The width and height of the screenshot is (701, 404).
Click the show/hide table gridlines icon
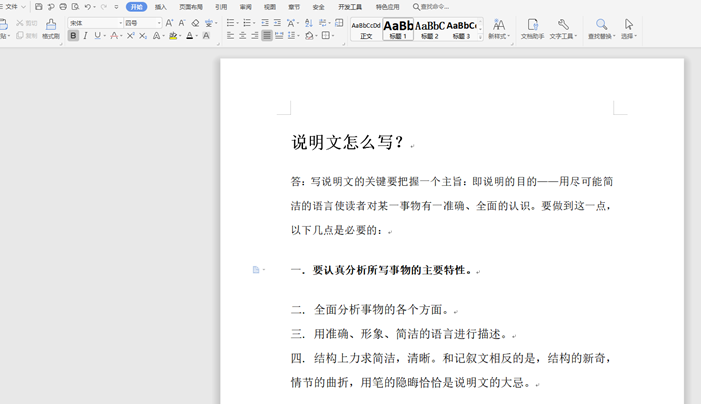tap(339, 23)
